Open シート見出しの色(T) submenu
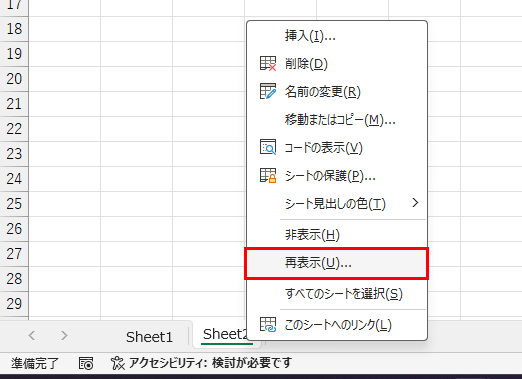Screen dimensions: 522x379 click(x=337, y=203)
